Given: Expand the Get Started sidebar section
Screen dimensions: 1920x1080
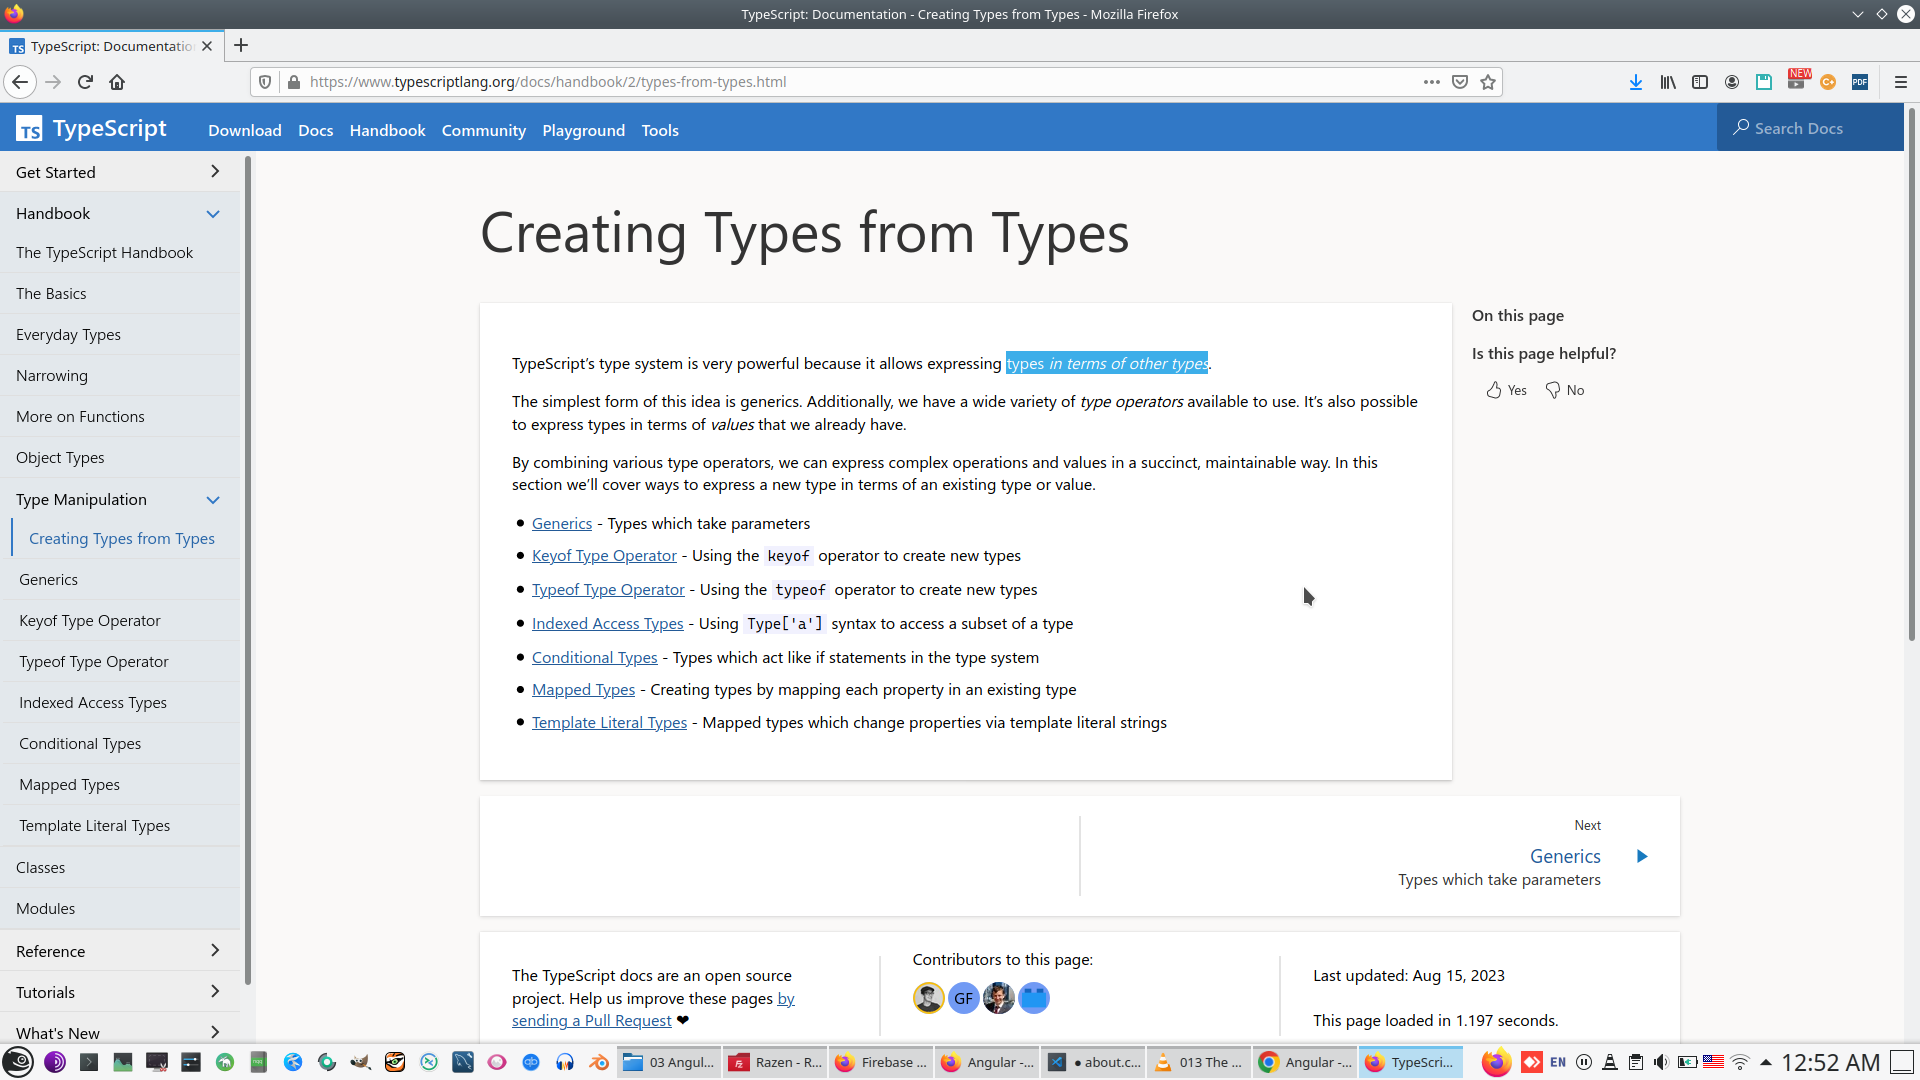Looking at the screenshot, I should tap(214, 172).
